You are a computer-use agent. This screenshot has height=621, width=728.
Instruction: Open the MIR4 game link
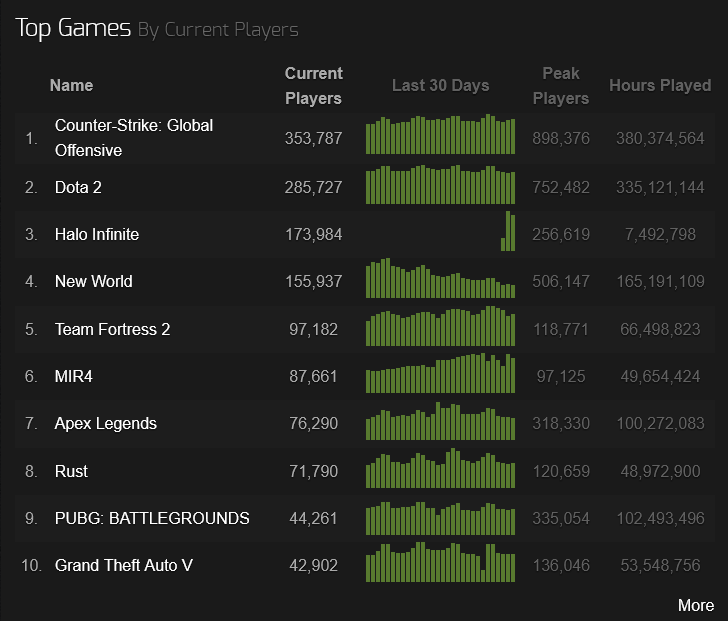(73, 376)
